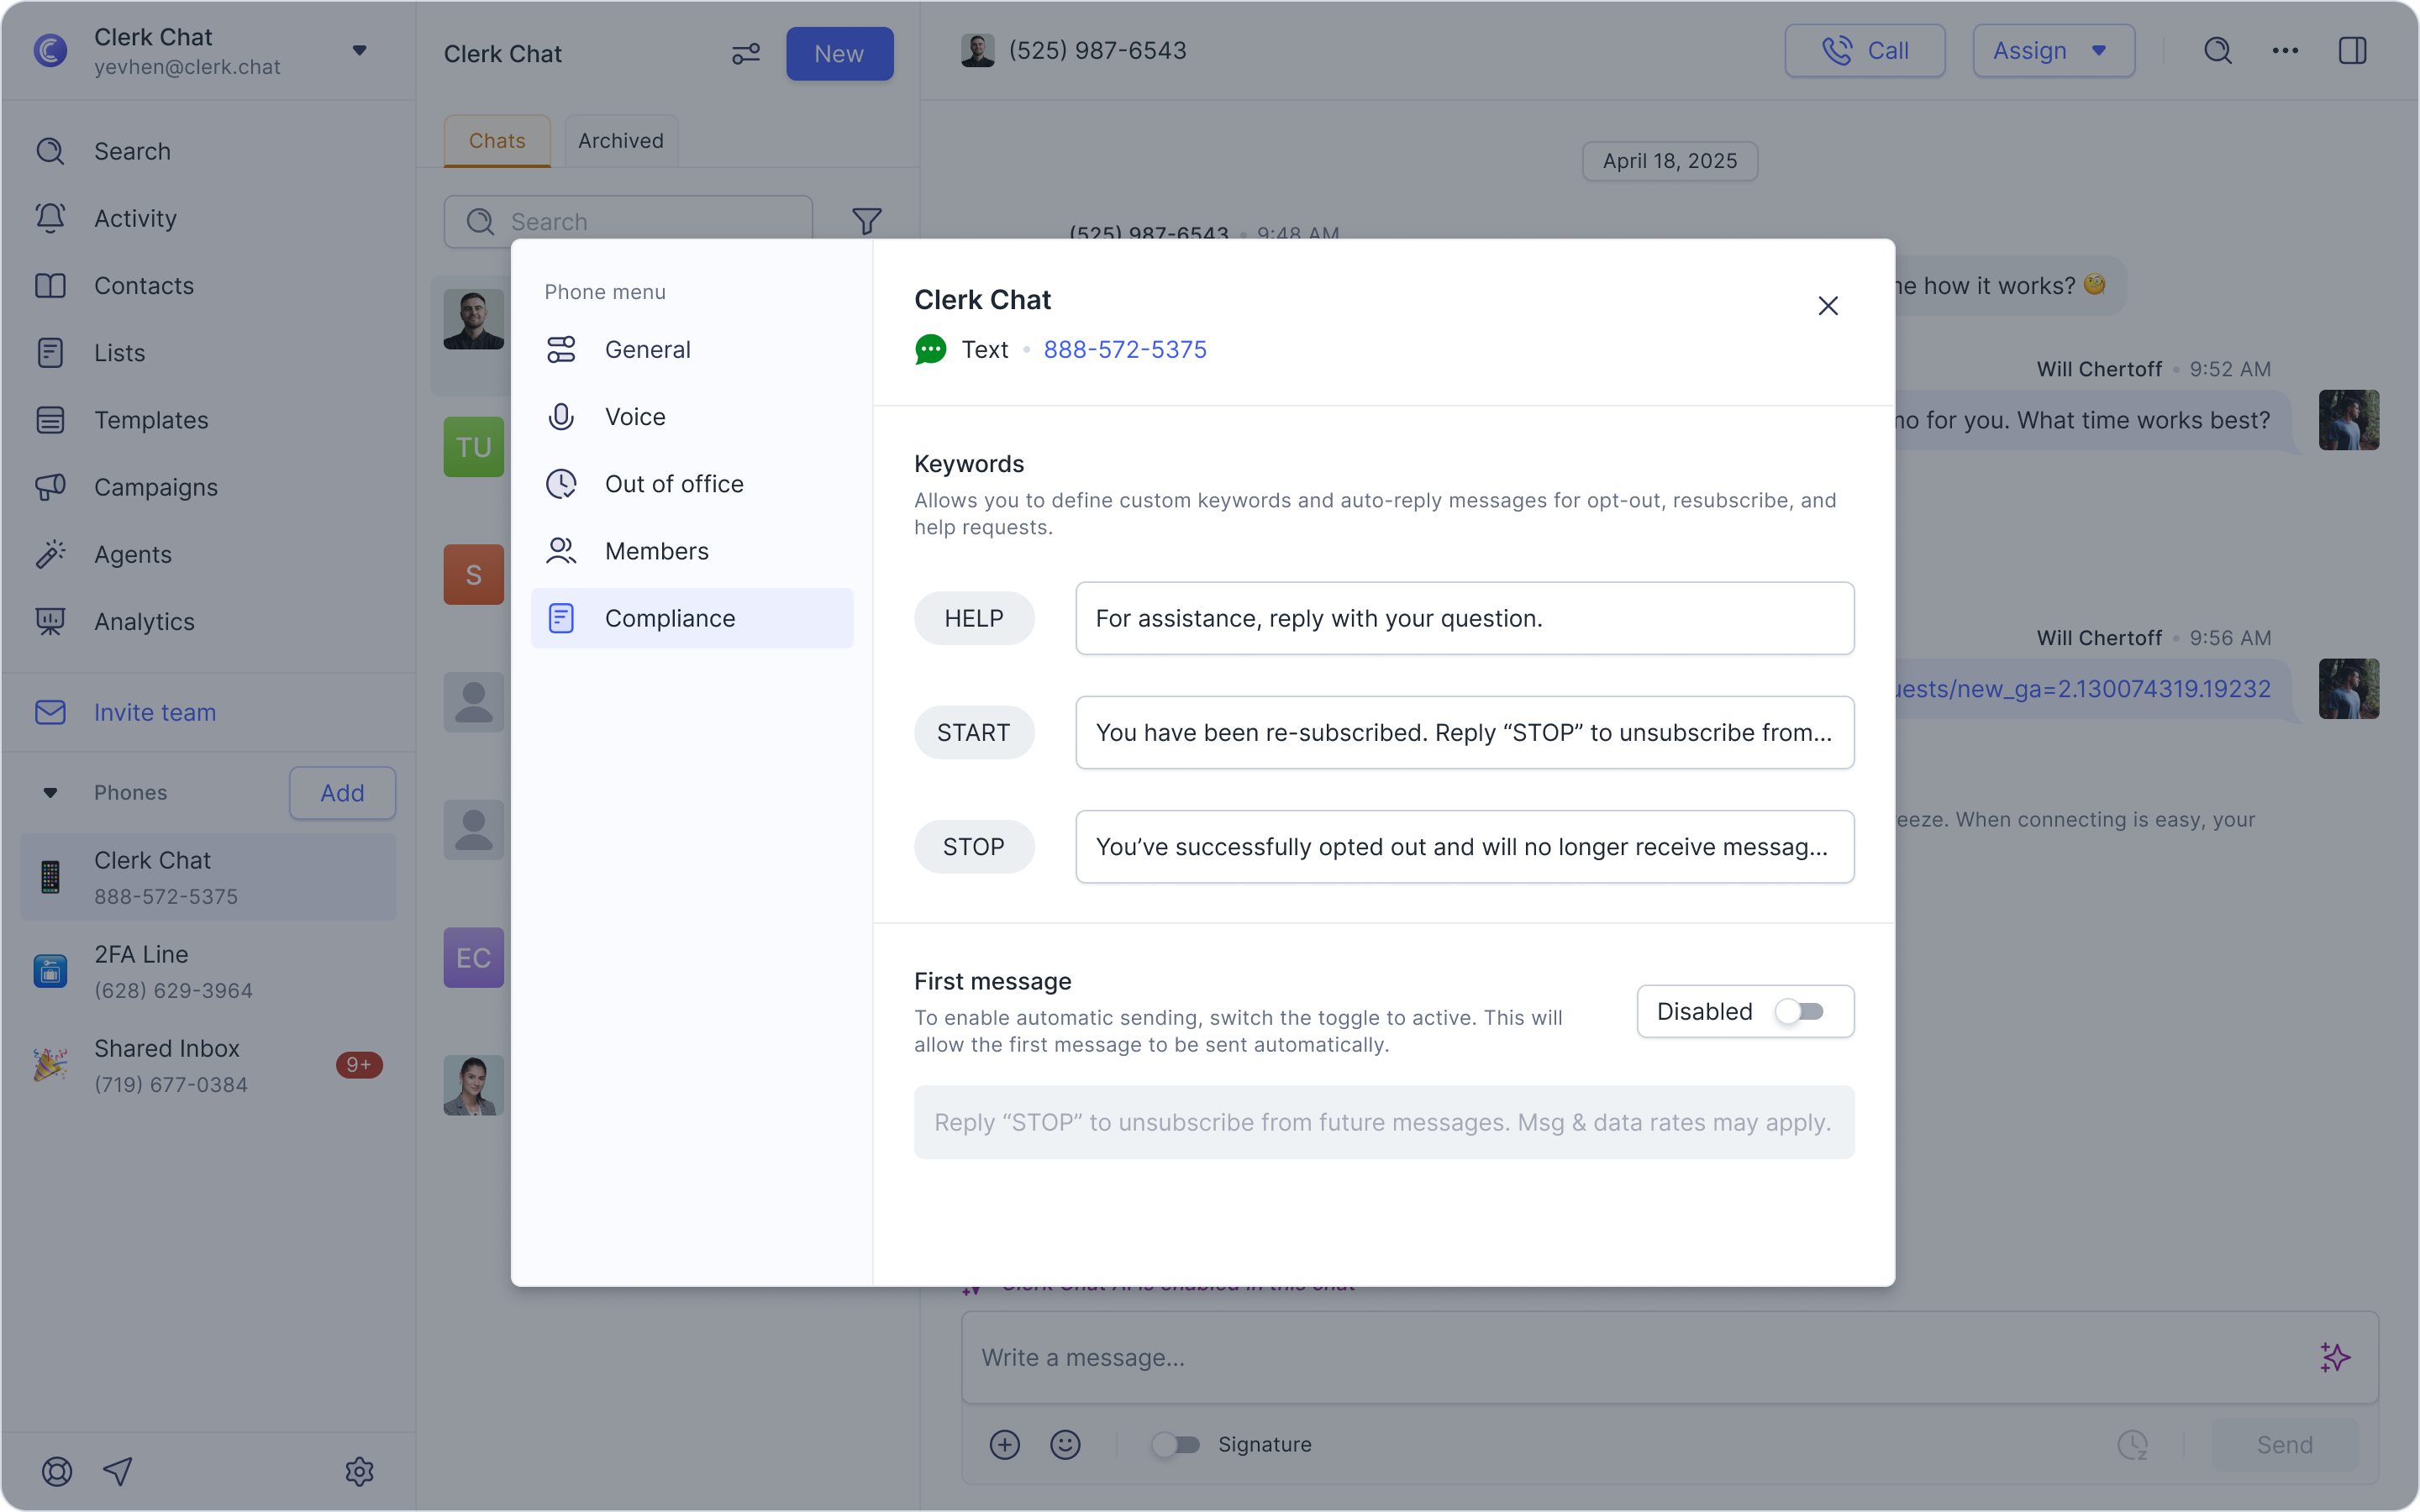
Task: Click the chat filter funnel icon
Action: click(x=866, y=221)
